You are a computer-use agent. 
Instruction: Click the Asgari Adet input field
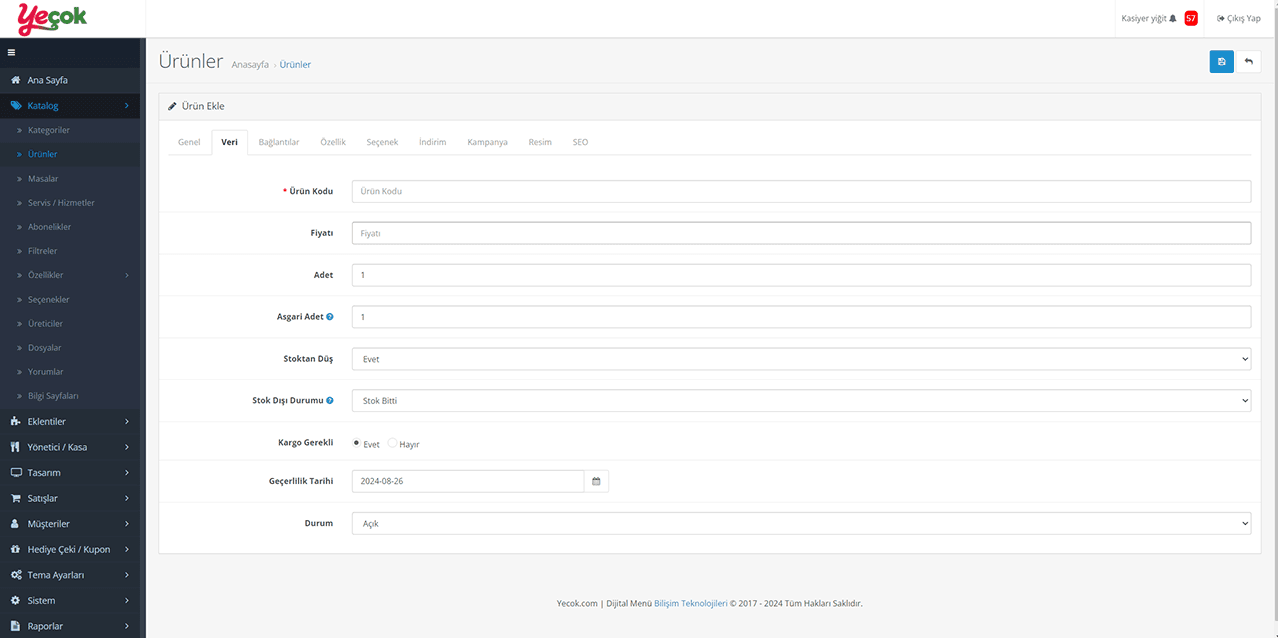coord(801,317)
